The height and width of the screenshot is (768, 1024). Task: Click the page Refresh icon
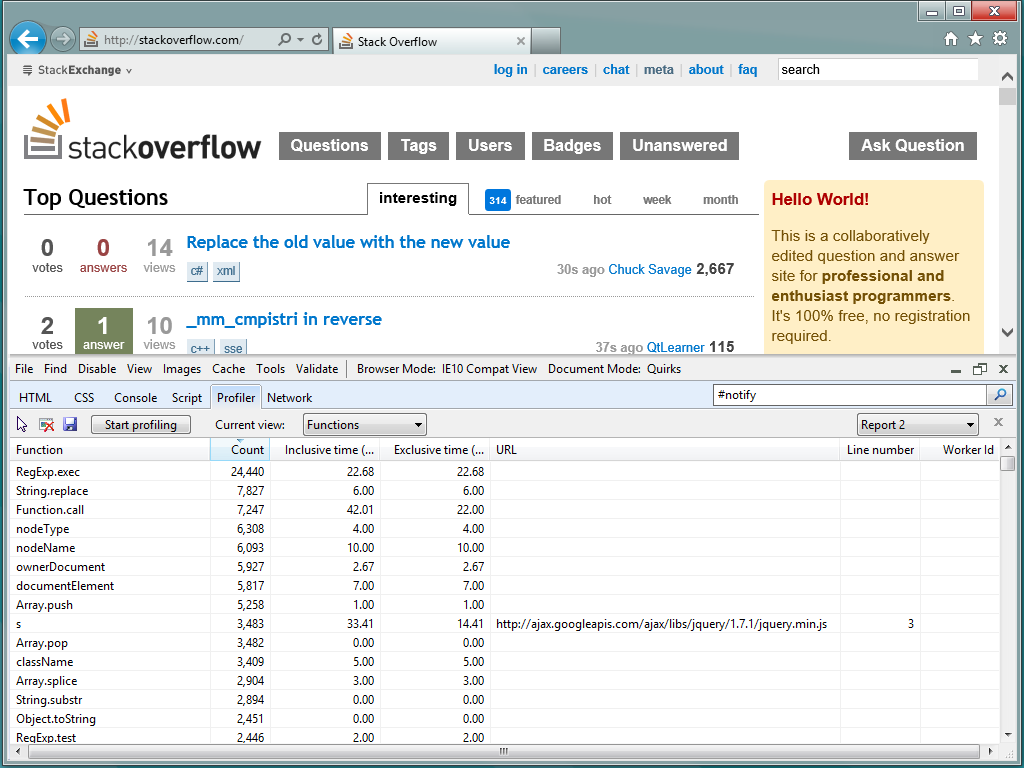317,39
